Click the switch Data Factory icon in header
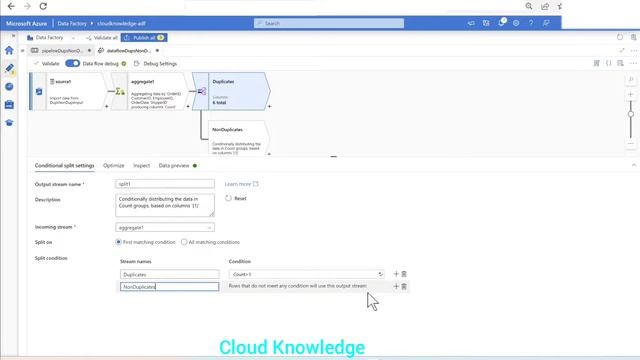The width and height of the screenshot is (640, 360). 486,23
